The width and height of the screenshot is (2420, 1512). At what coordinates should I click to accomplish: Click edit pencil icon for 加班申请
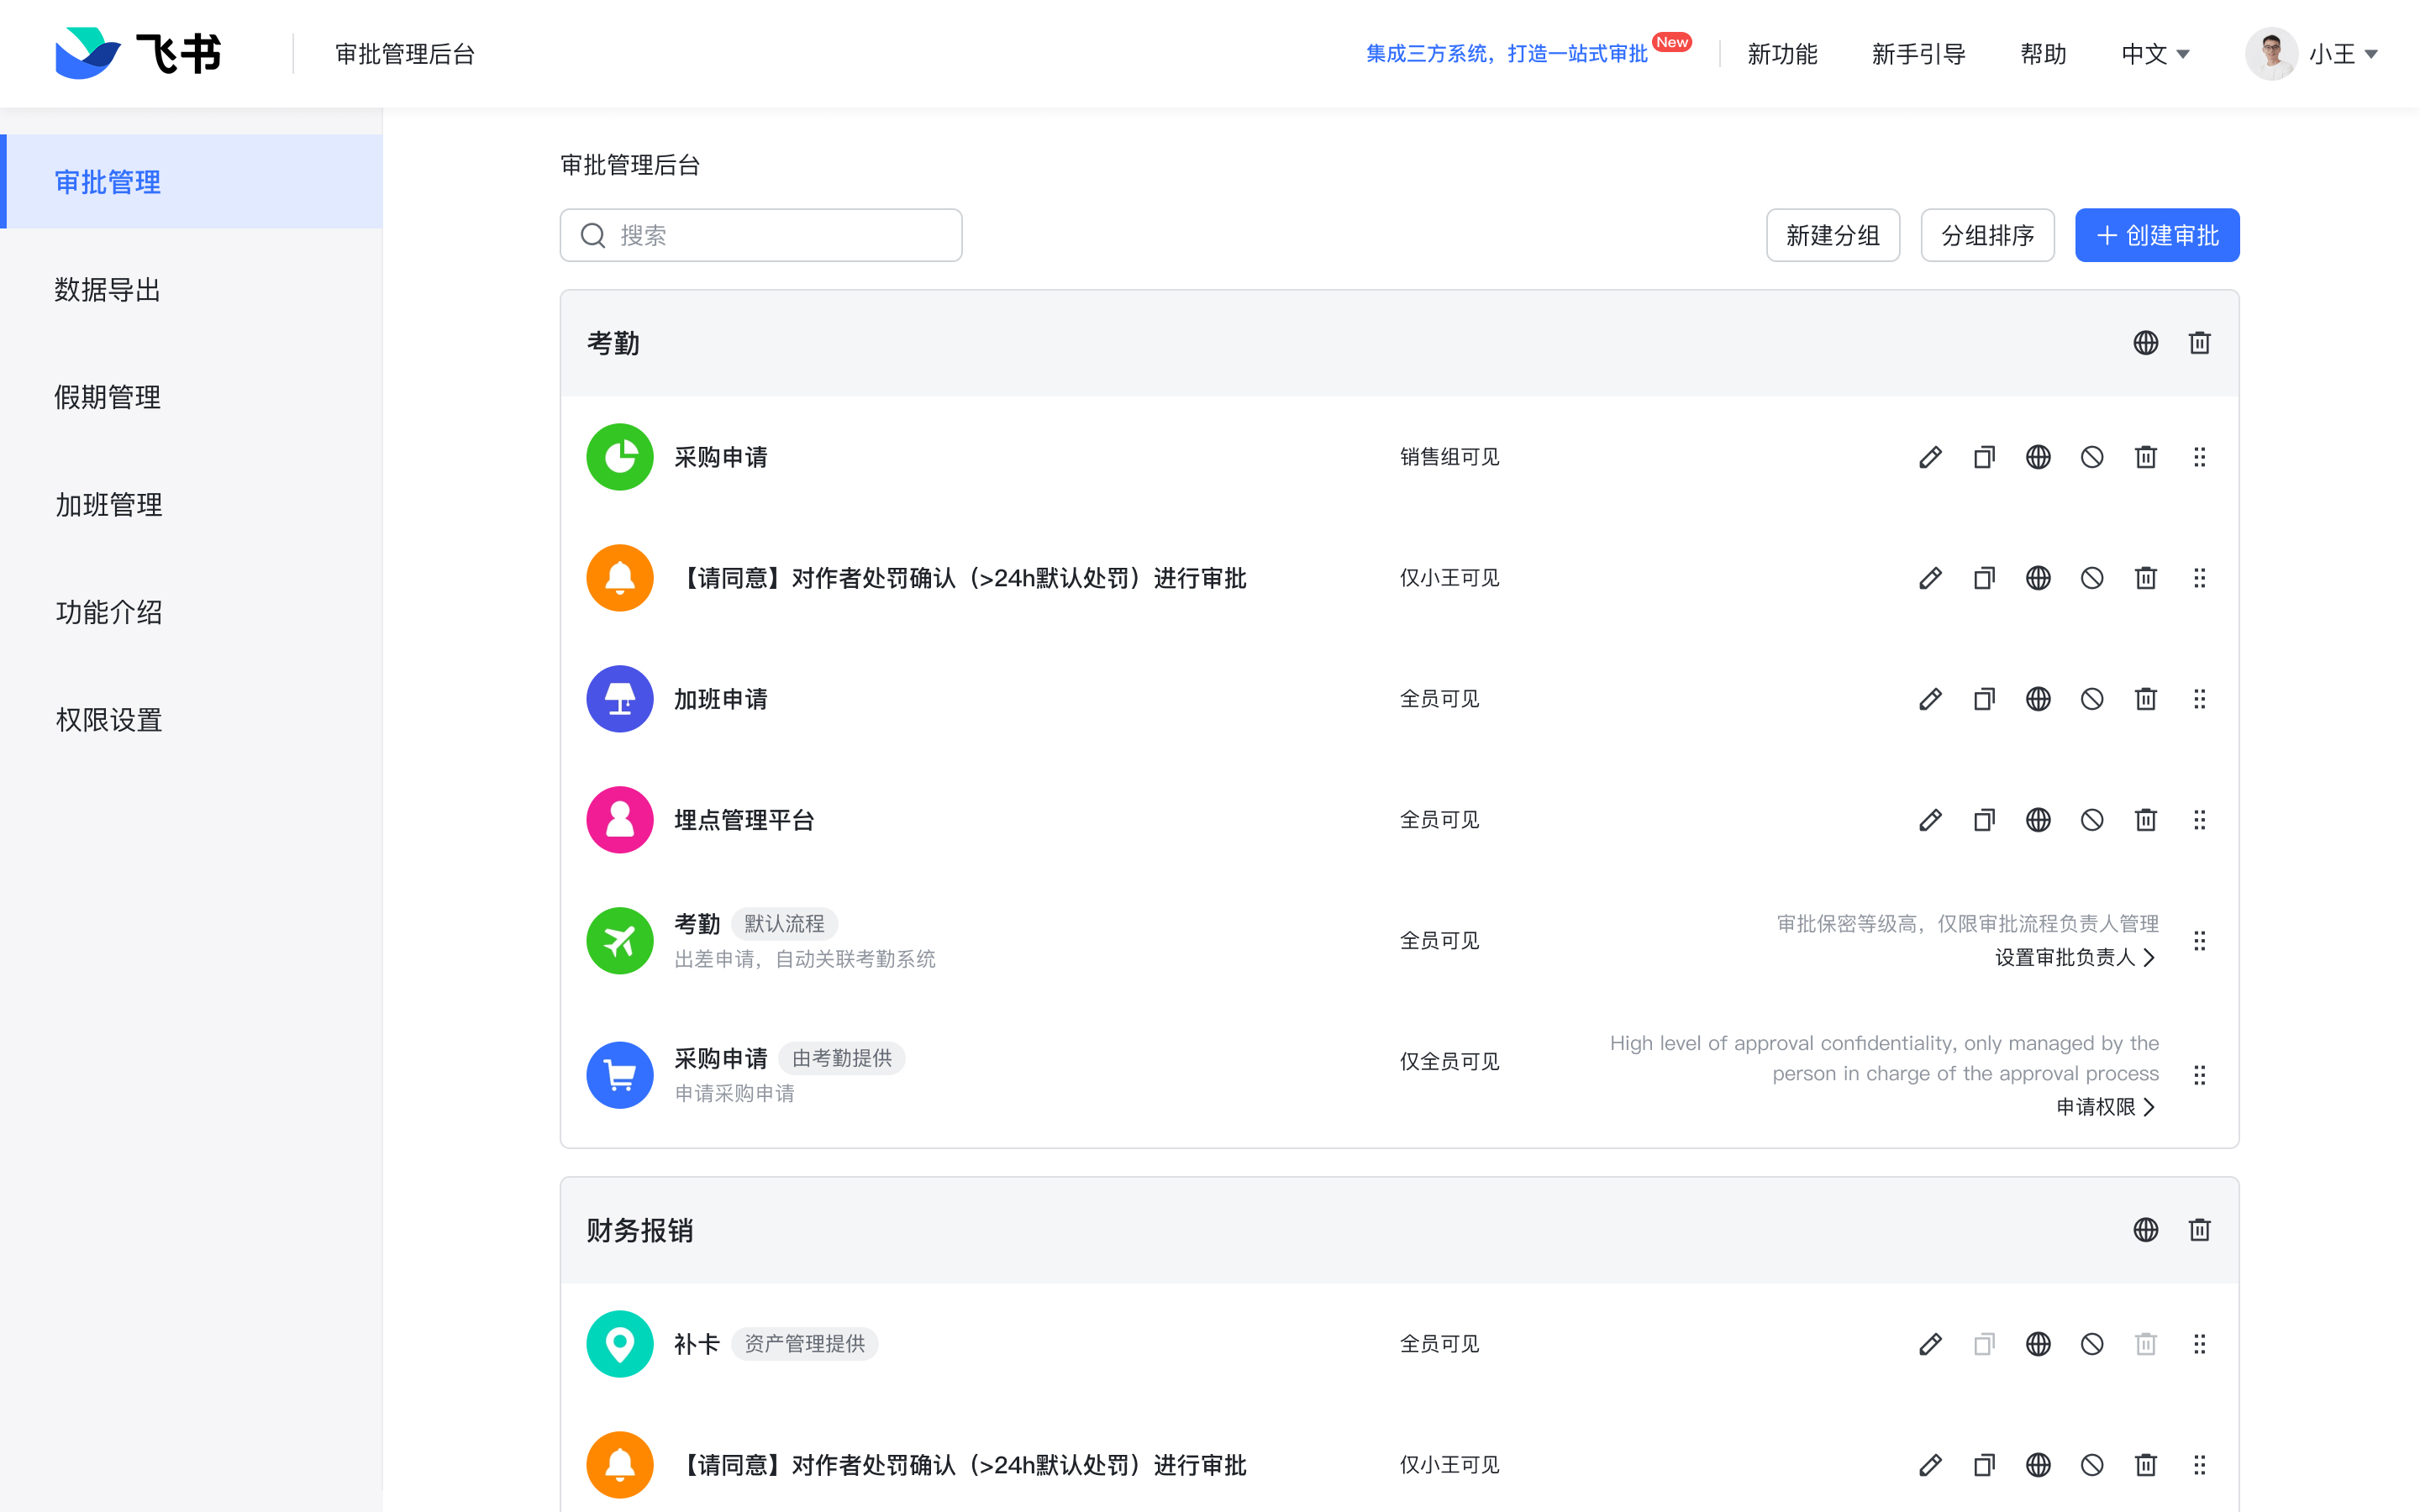pos(1930,699)
